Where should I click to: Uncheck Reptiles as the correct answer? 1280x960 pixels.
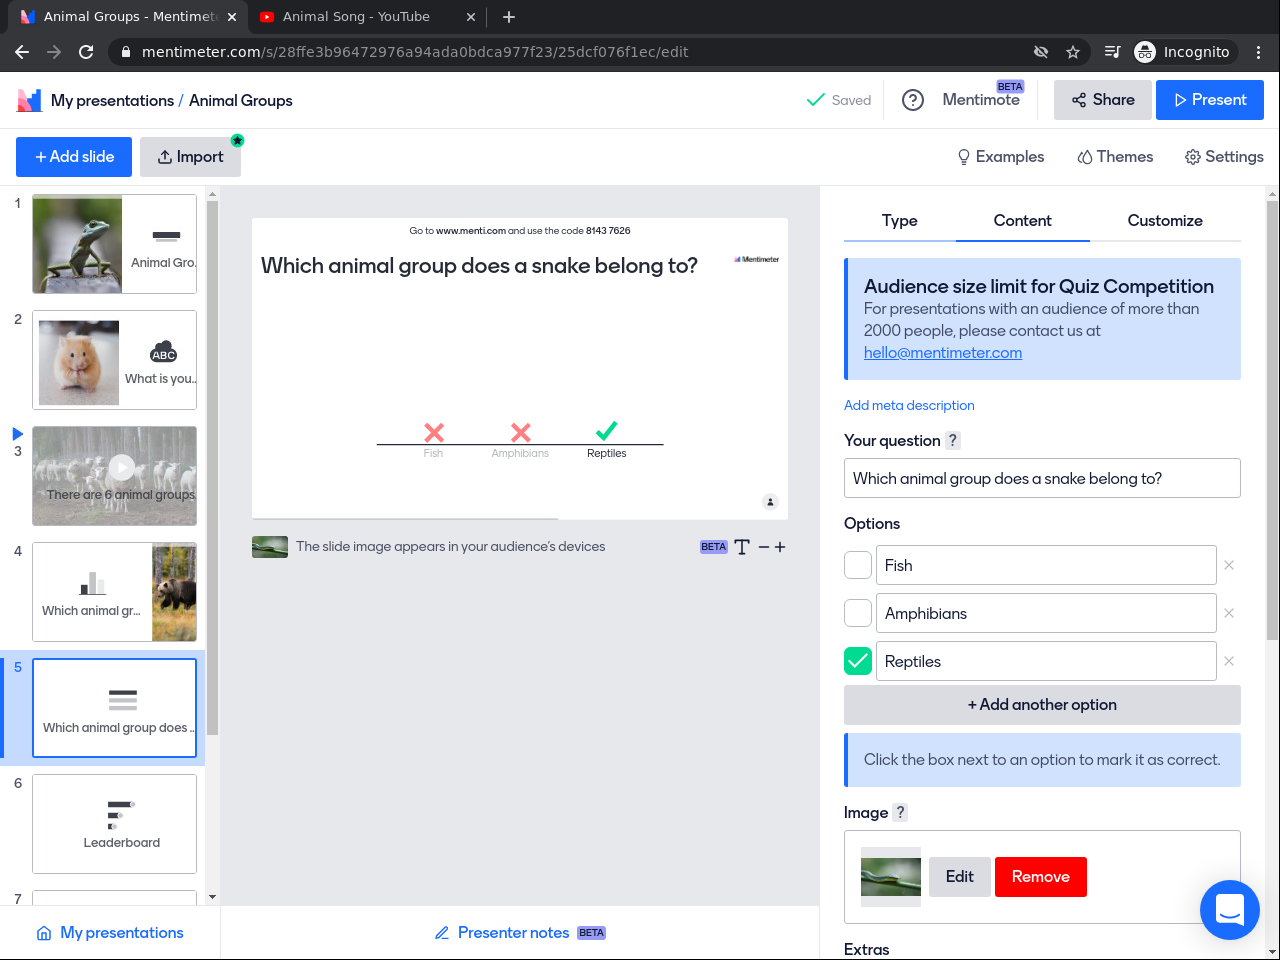(858, 661)
